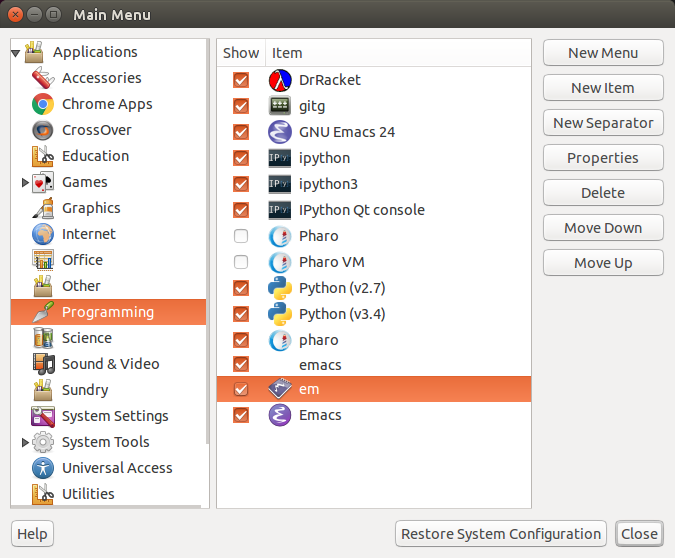Select the Python (v3.4) entry text
675x558 pixels.
(x=342, y=314)
